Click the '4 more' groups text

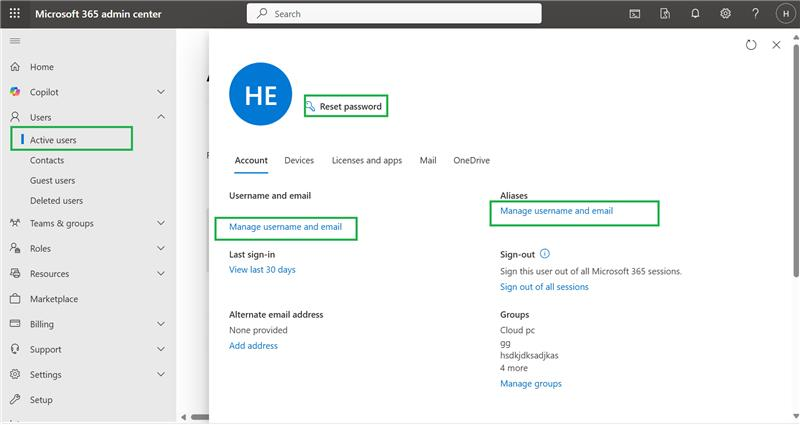pos(514,368)
